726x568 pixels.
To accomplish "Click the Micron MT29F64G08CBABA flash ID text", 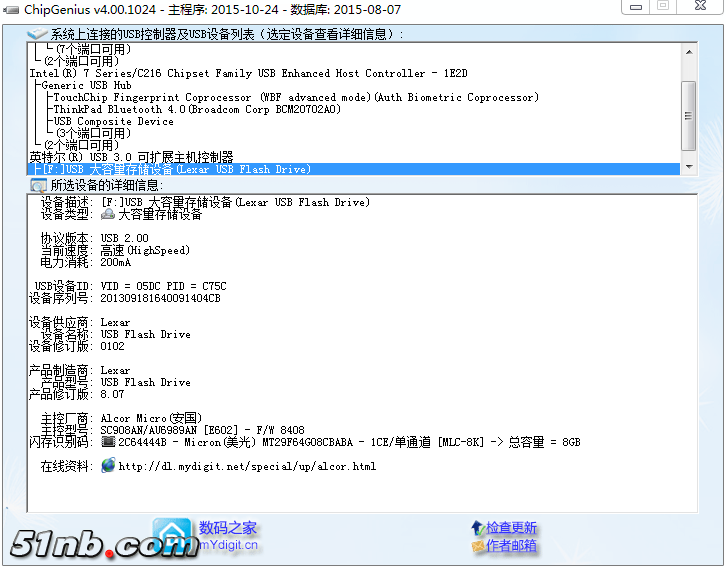I will click(350, 442).
